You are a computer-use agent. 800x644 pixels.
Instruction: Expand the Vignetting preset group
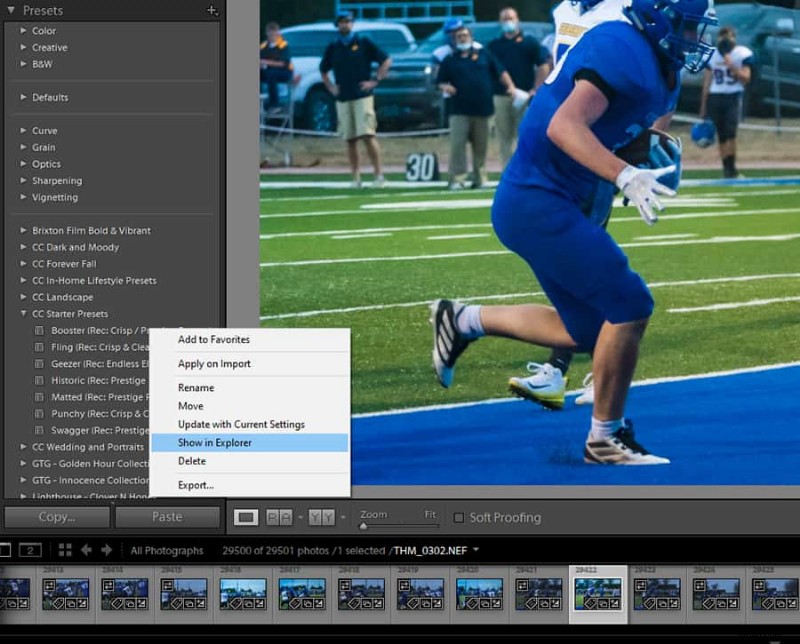(x=23, y=197)
